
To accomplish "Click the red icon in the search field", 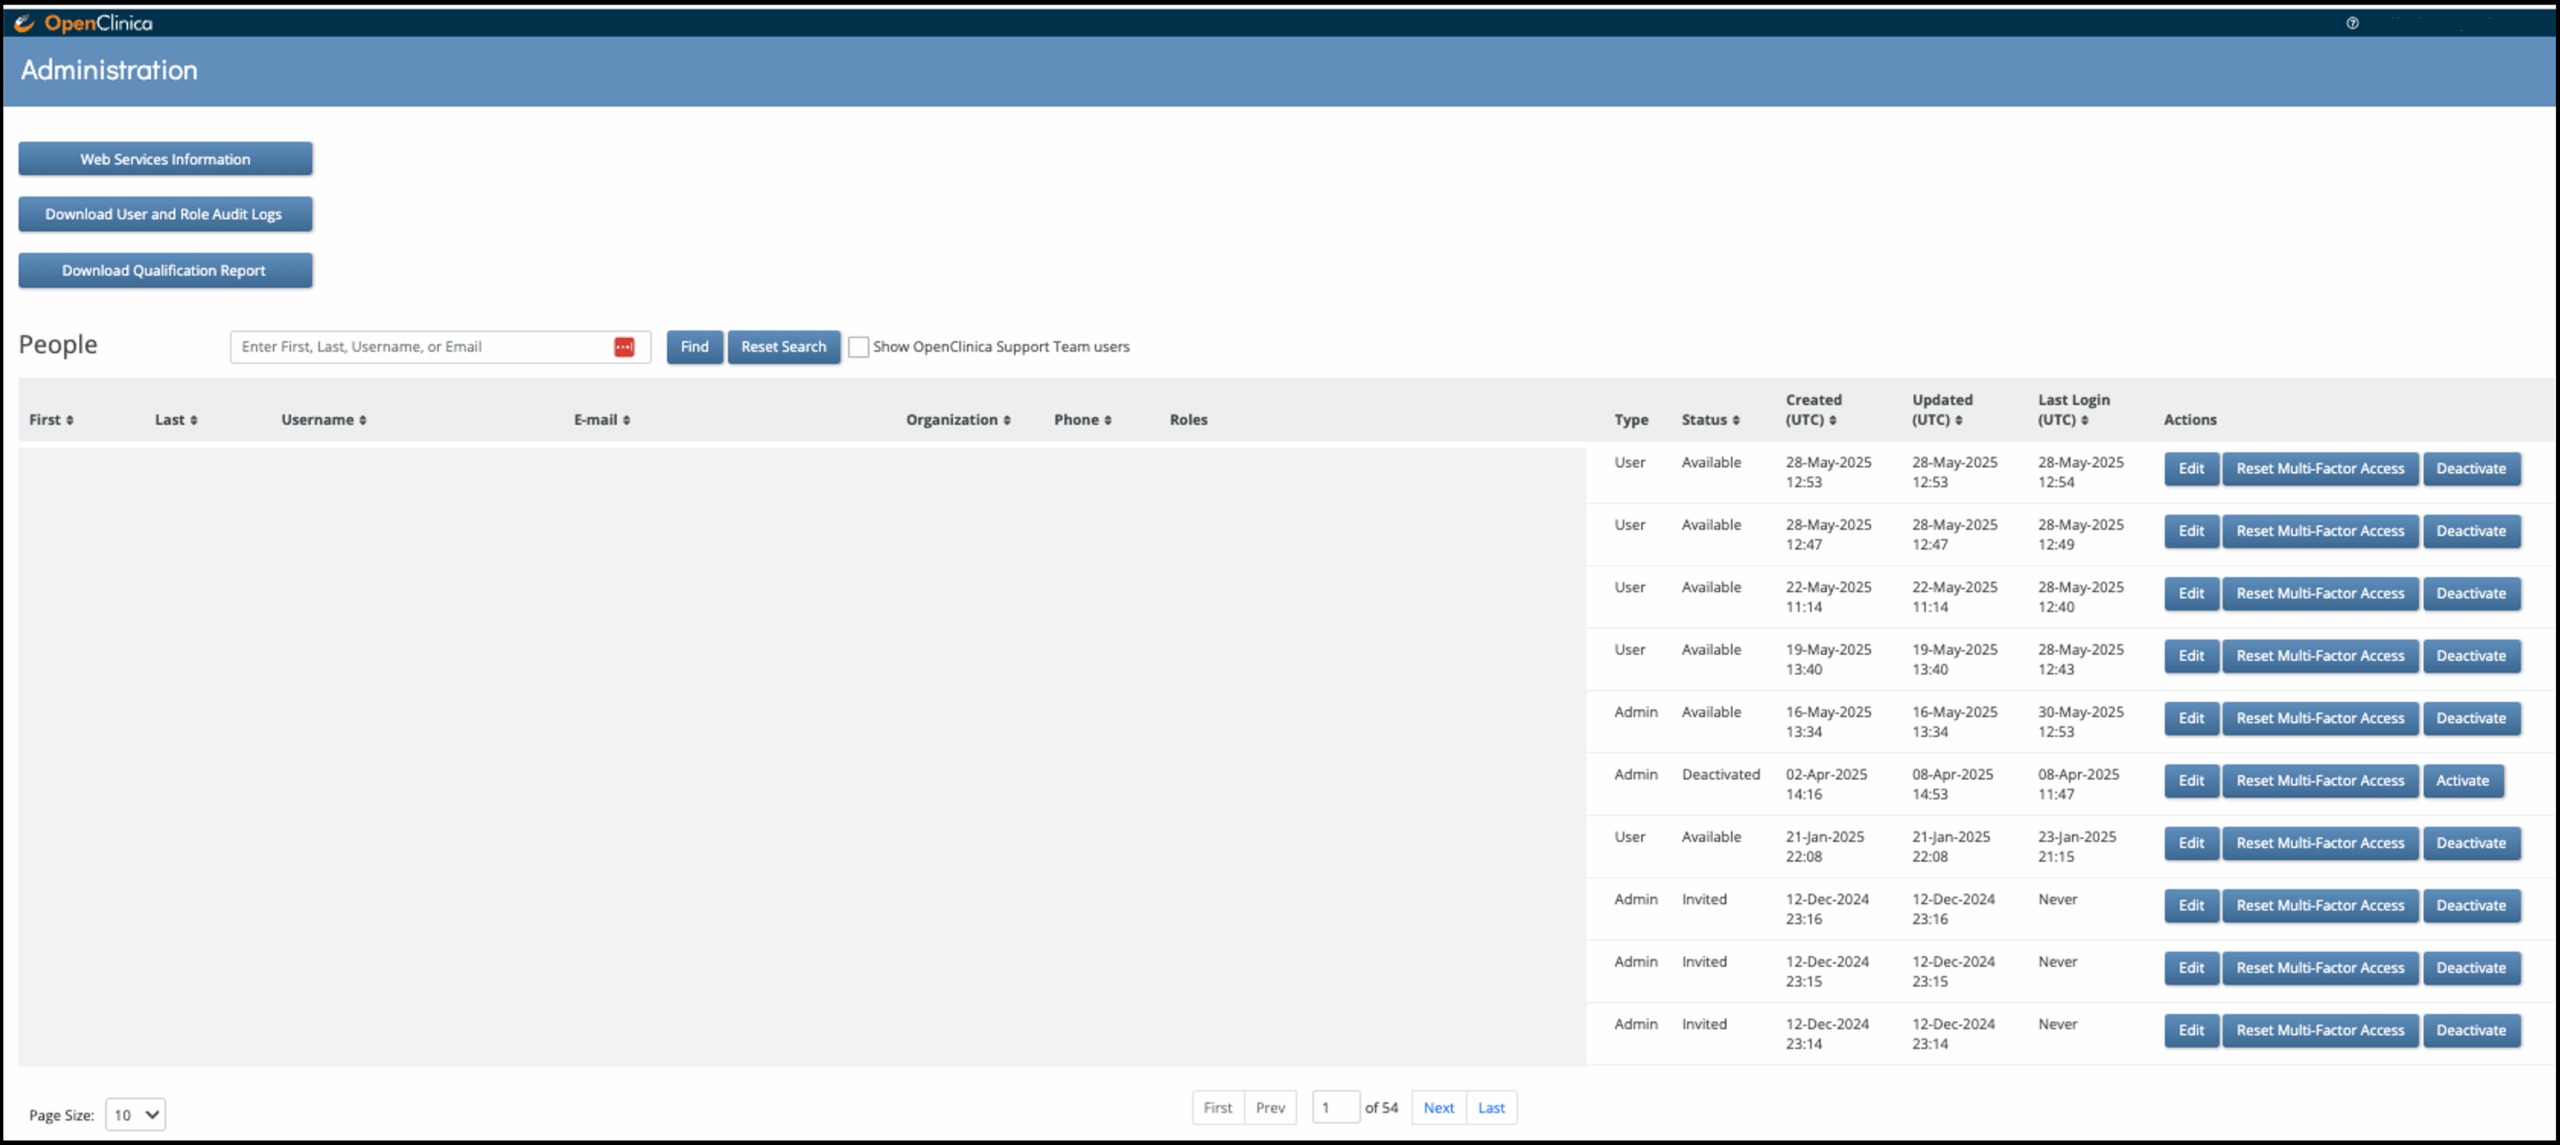I will [x=624, y=347].
